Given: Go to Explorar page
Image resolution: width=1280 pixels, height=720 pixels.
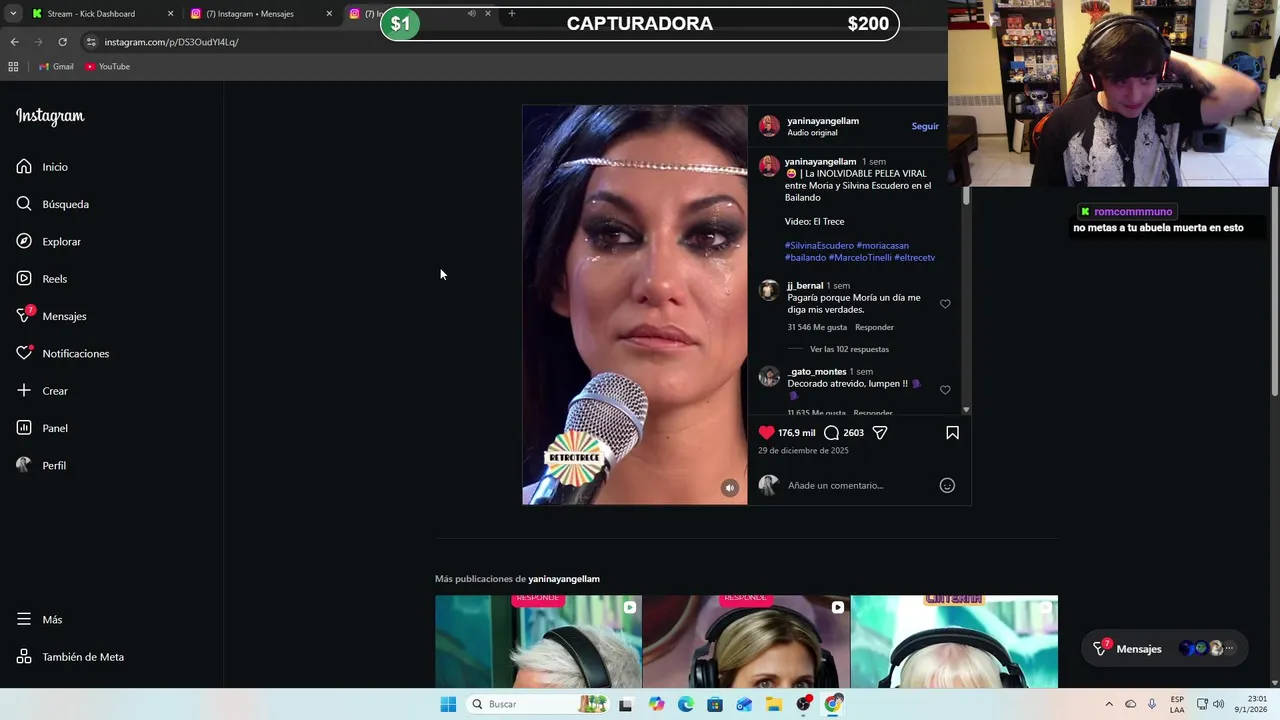Looking at the screenshot, I should click(x=49, y=242).
